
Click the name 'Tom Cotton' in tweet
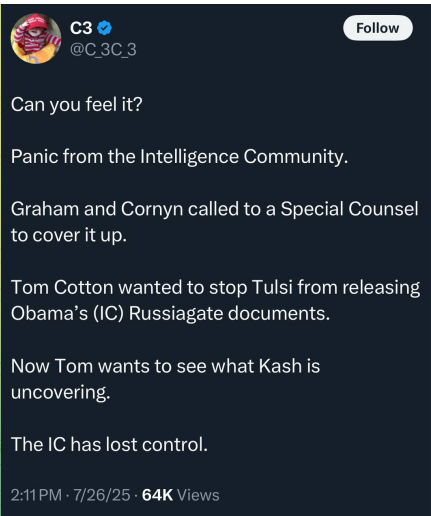(62, 287)
